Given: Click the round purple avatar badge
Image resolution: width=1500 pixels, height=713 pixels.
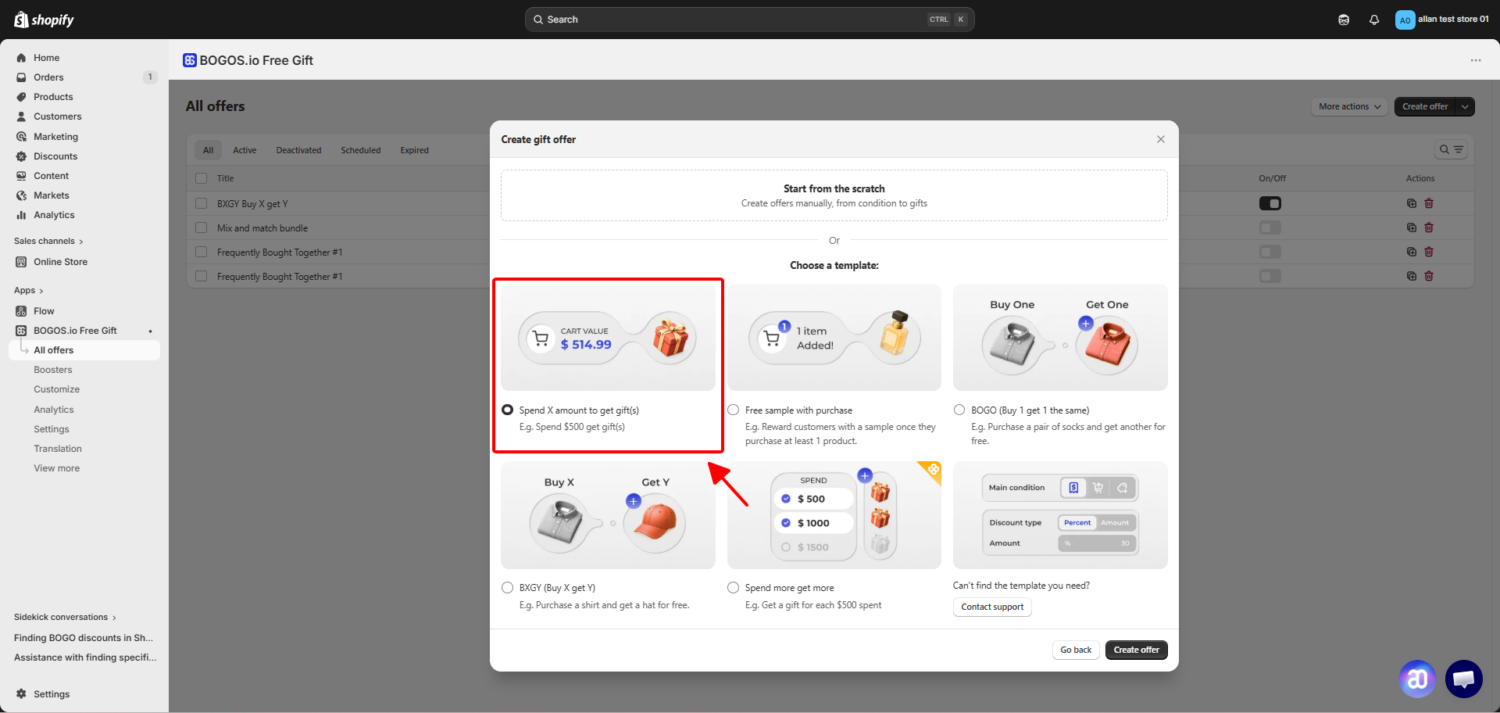Looking at the screenshot, I should pyautogui.click(x=1417, y=679).
